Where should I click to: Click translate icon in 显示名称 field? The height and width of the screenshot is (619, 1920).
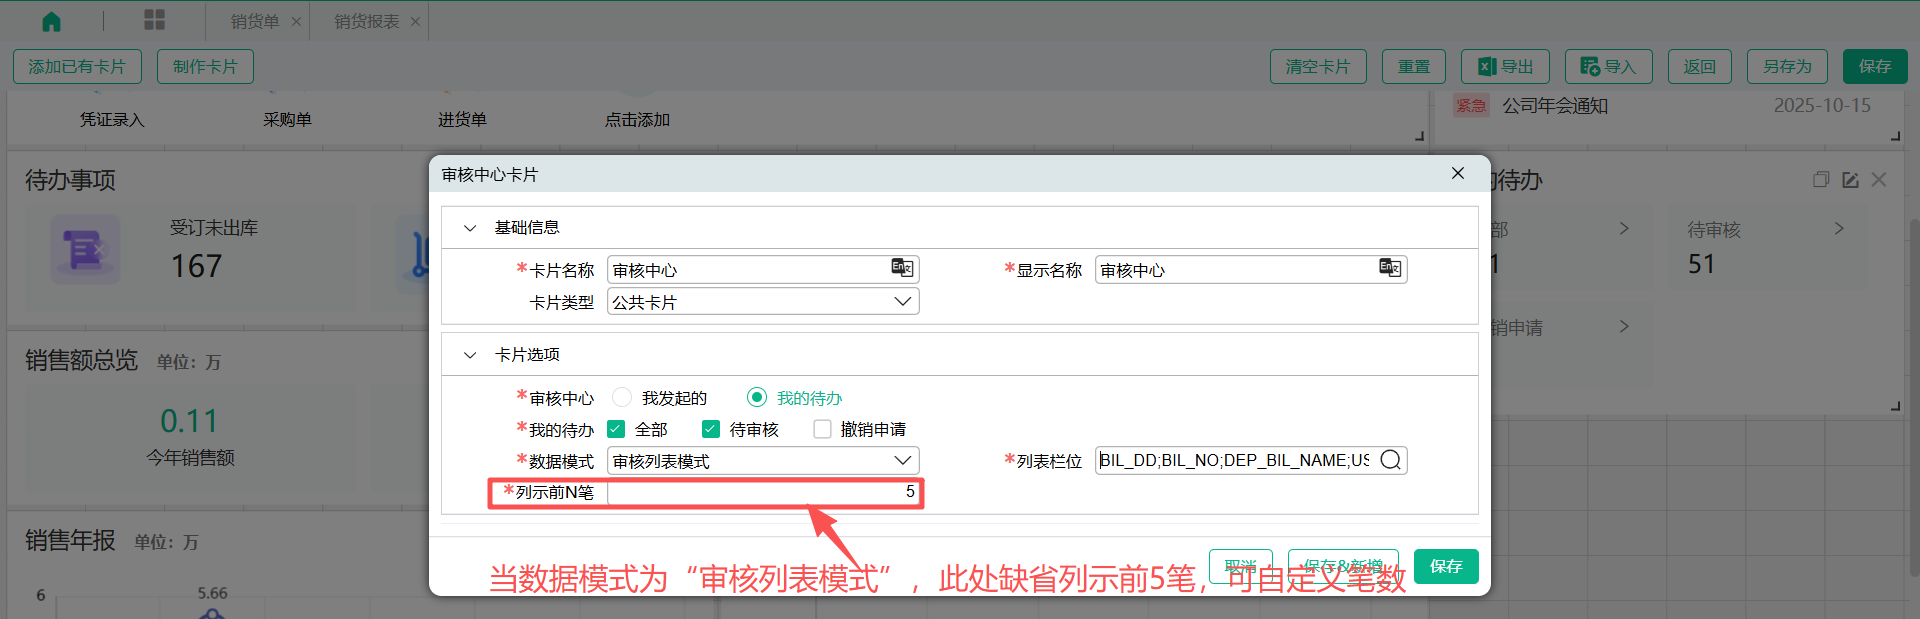pyautogui.click(x=1389, y=268)
